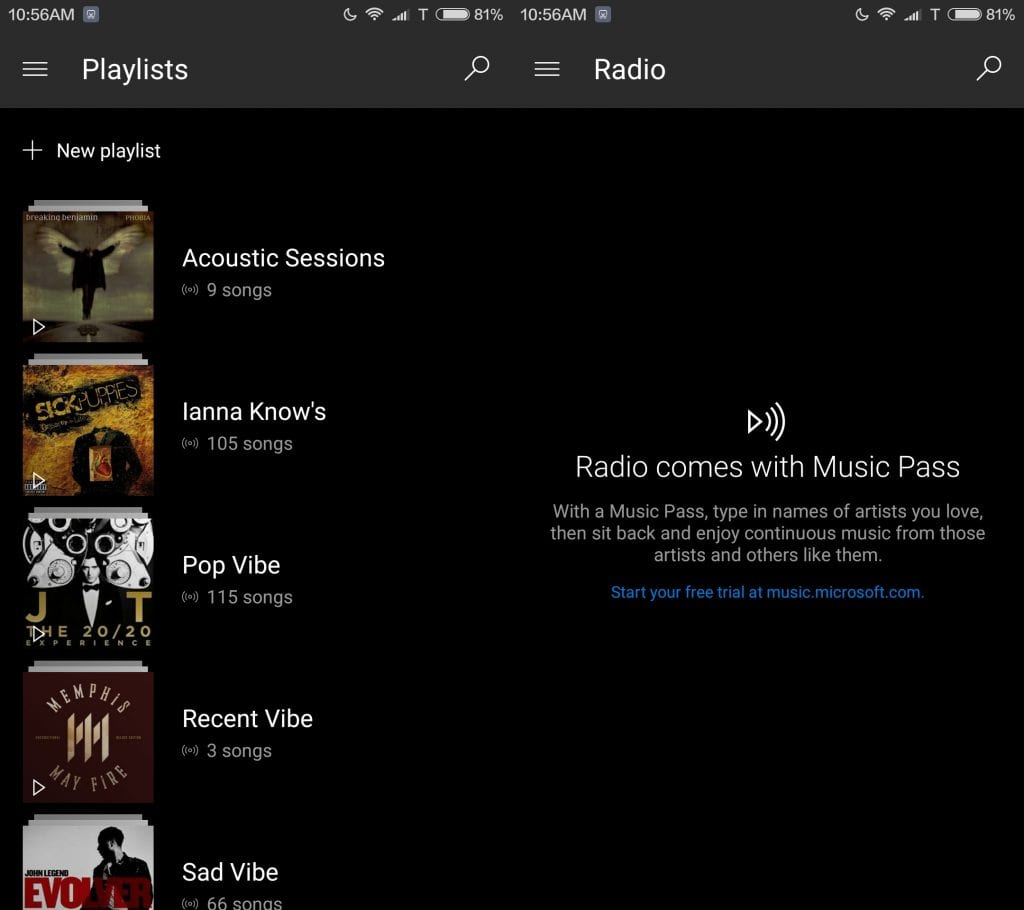Tap left status bar battery indicator
This screenshot has height=910, width=1024.
[453, 14]
